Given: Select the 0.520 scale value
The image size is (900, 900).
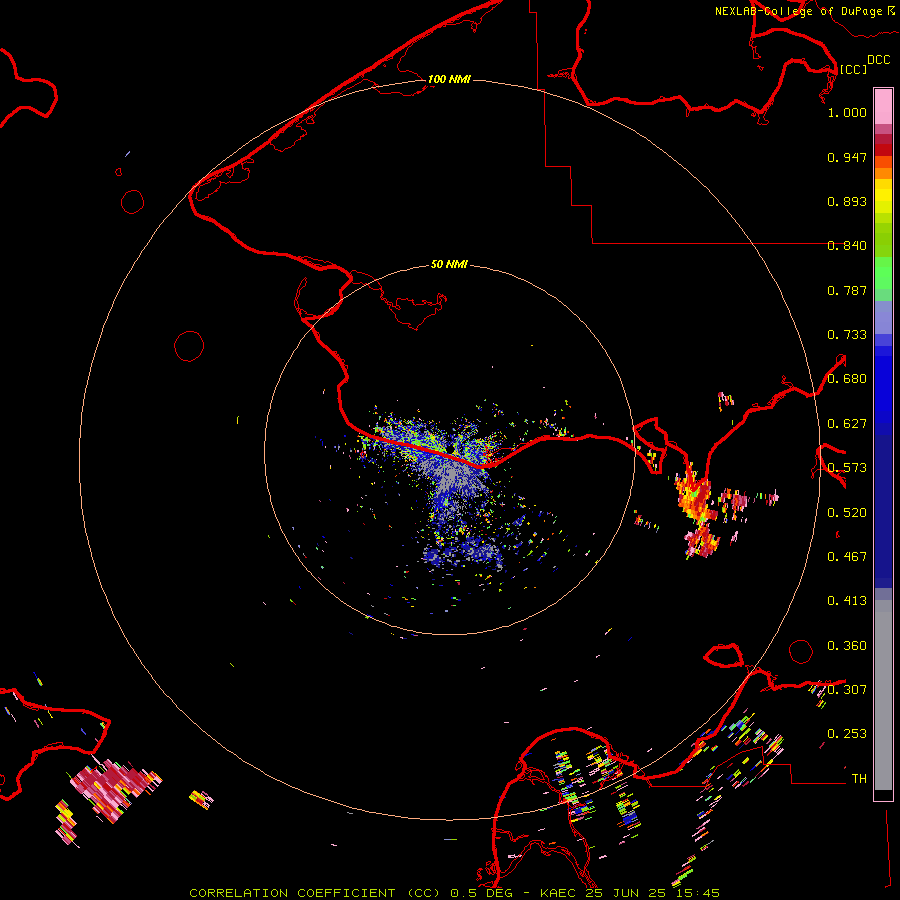Looking at the screenshot, I should click(x=847, y=513).
